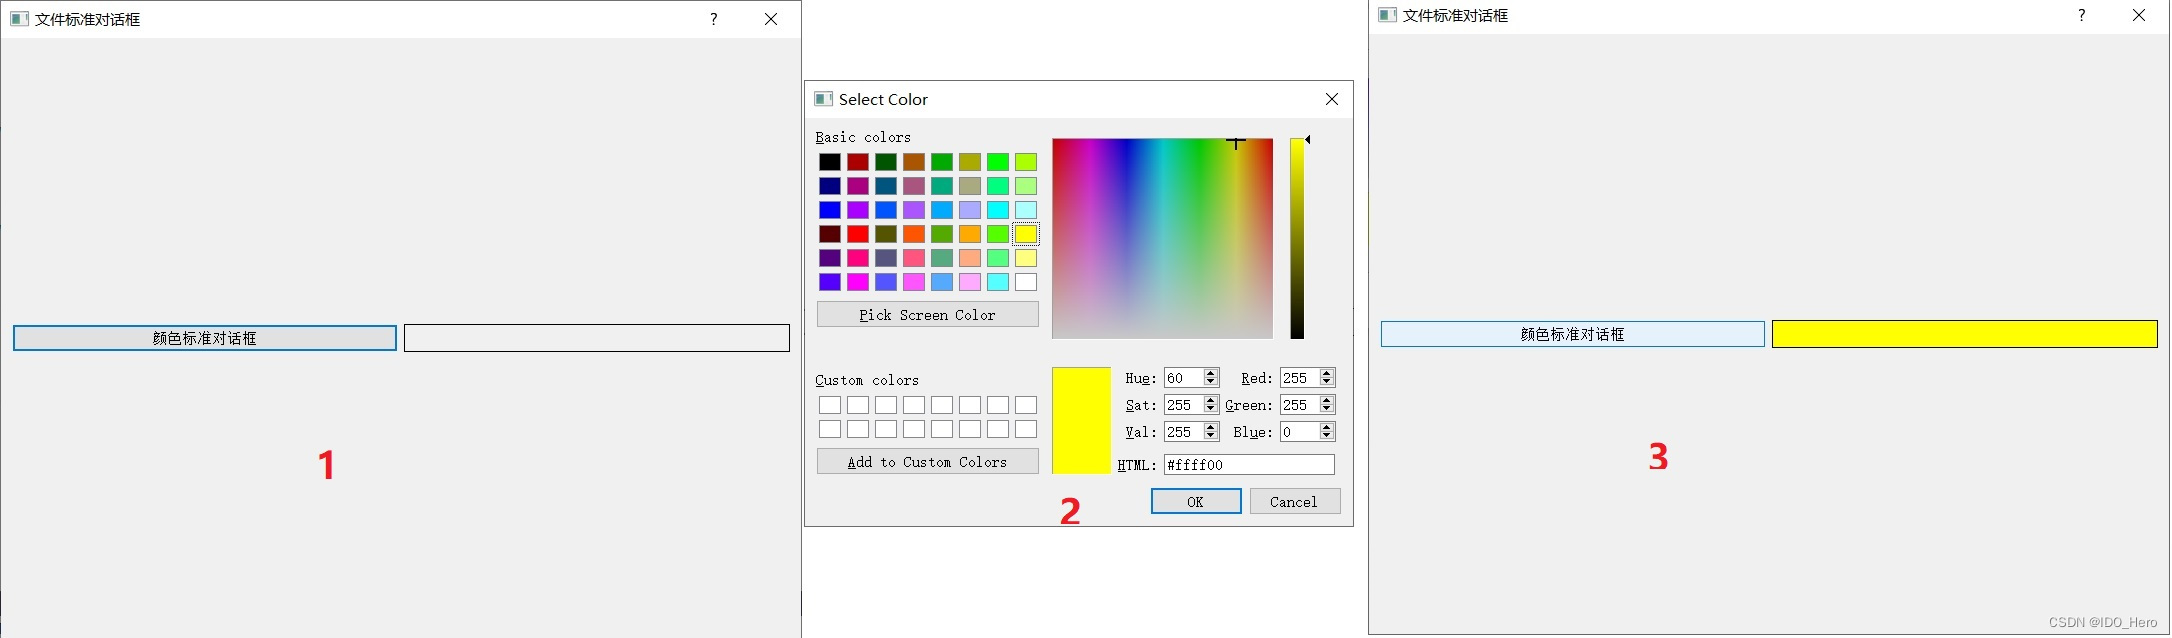Select the pale yellow basic color swatch

tap(1026, 258)
